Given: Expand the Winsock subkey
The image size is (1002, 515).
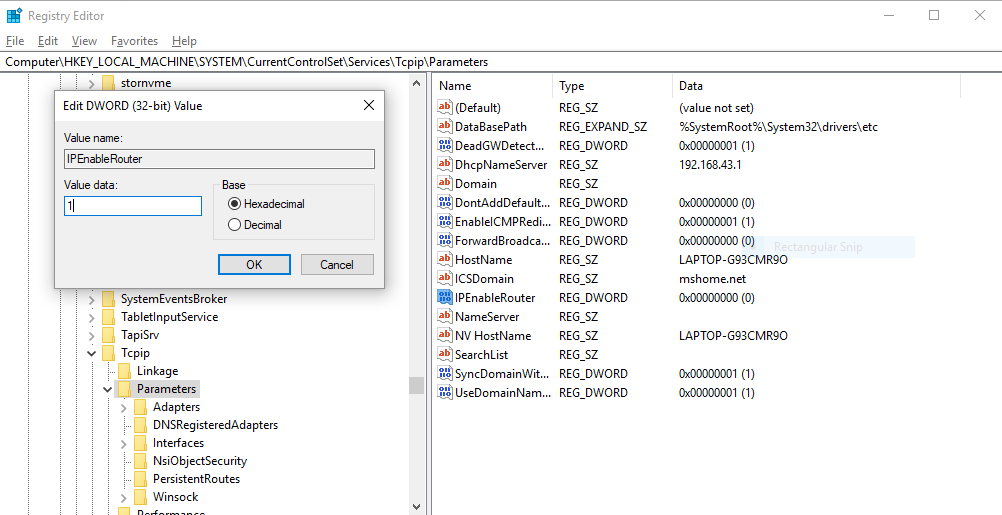Looking at the screenshot, I should 123,496.
